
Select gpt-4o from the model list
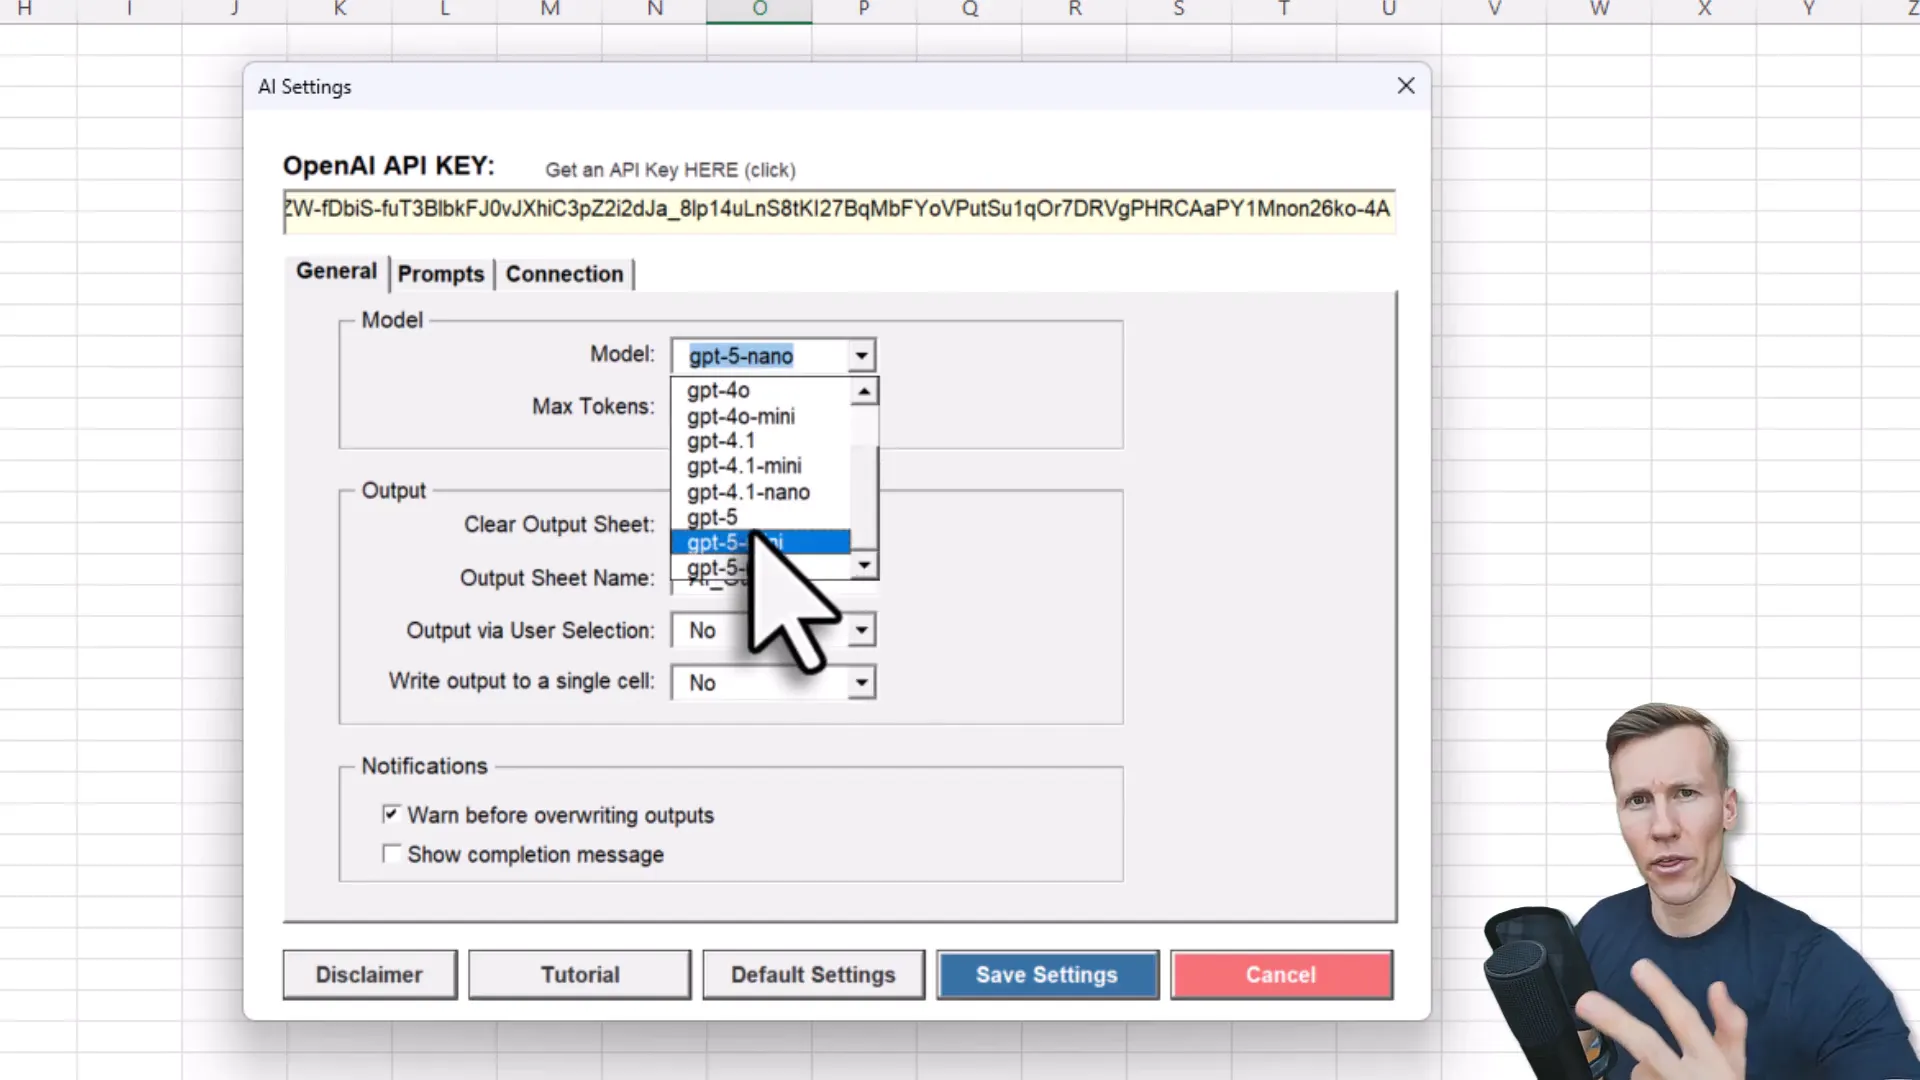(718, 391)
